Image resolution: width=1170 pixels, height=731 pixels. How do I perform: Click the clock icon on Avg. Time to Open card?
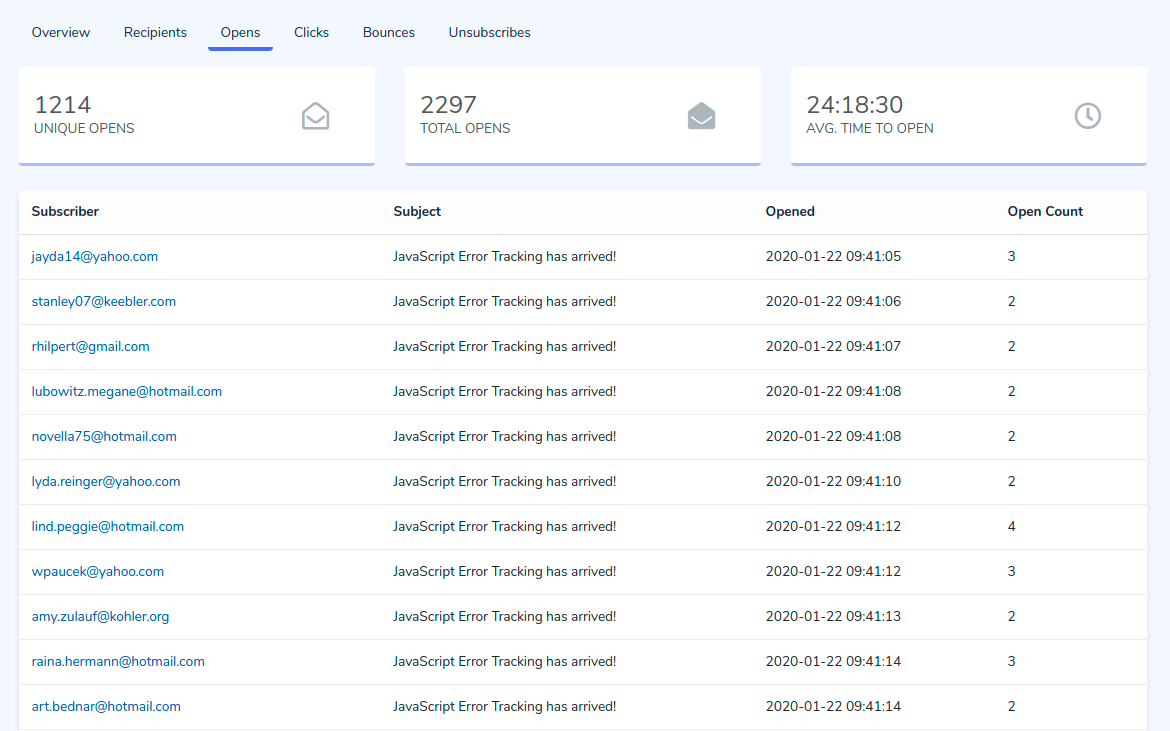click(1087, 115)
